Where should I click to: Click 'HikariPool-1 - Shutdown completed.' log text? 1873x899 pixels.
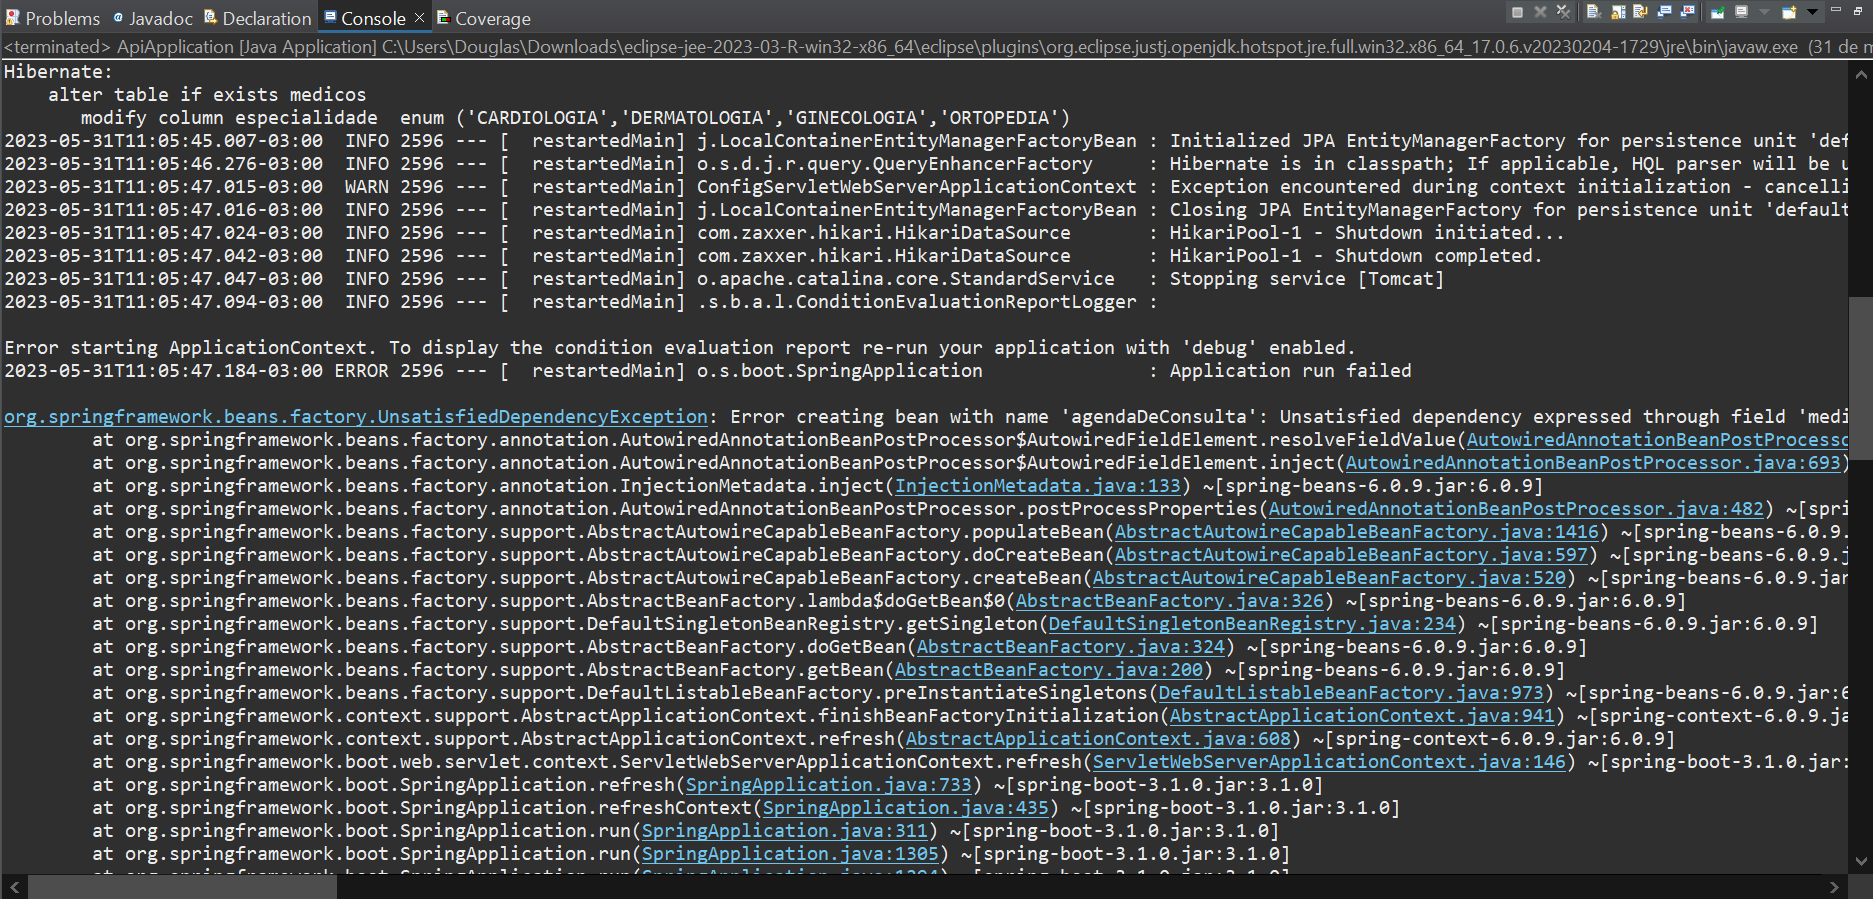1356,256
